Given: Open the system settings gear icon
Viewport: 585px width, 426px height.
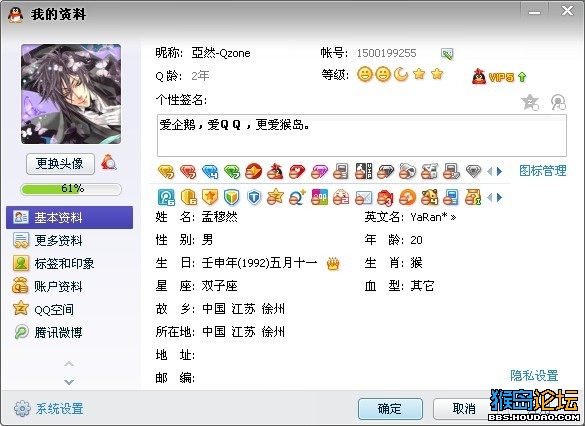Looking at the screenshot, I should click(x=22, y=408).
